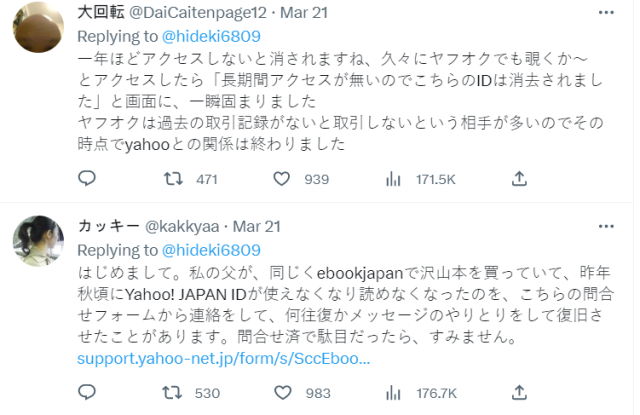Retweet カッキー's tweet with 530 retweets

point(173,393)
